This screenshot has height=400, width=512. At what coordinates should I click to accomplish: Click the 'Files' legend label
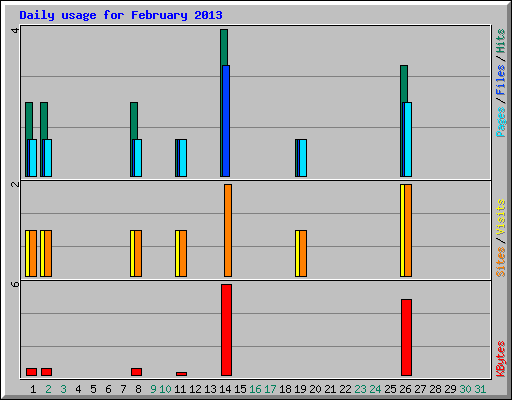pyautogui.click(x=500, y=79)
